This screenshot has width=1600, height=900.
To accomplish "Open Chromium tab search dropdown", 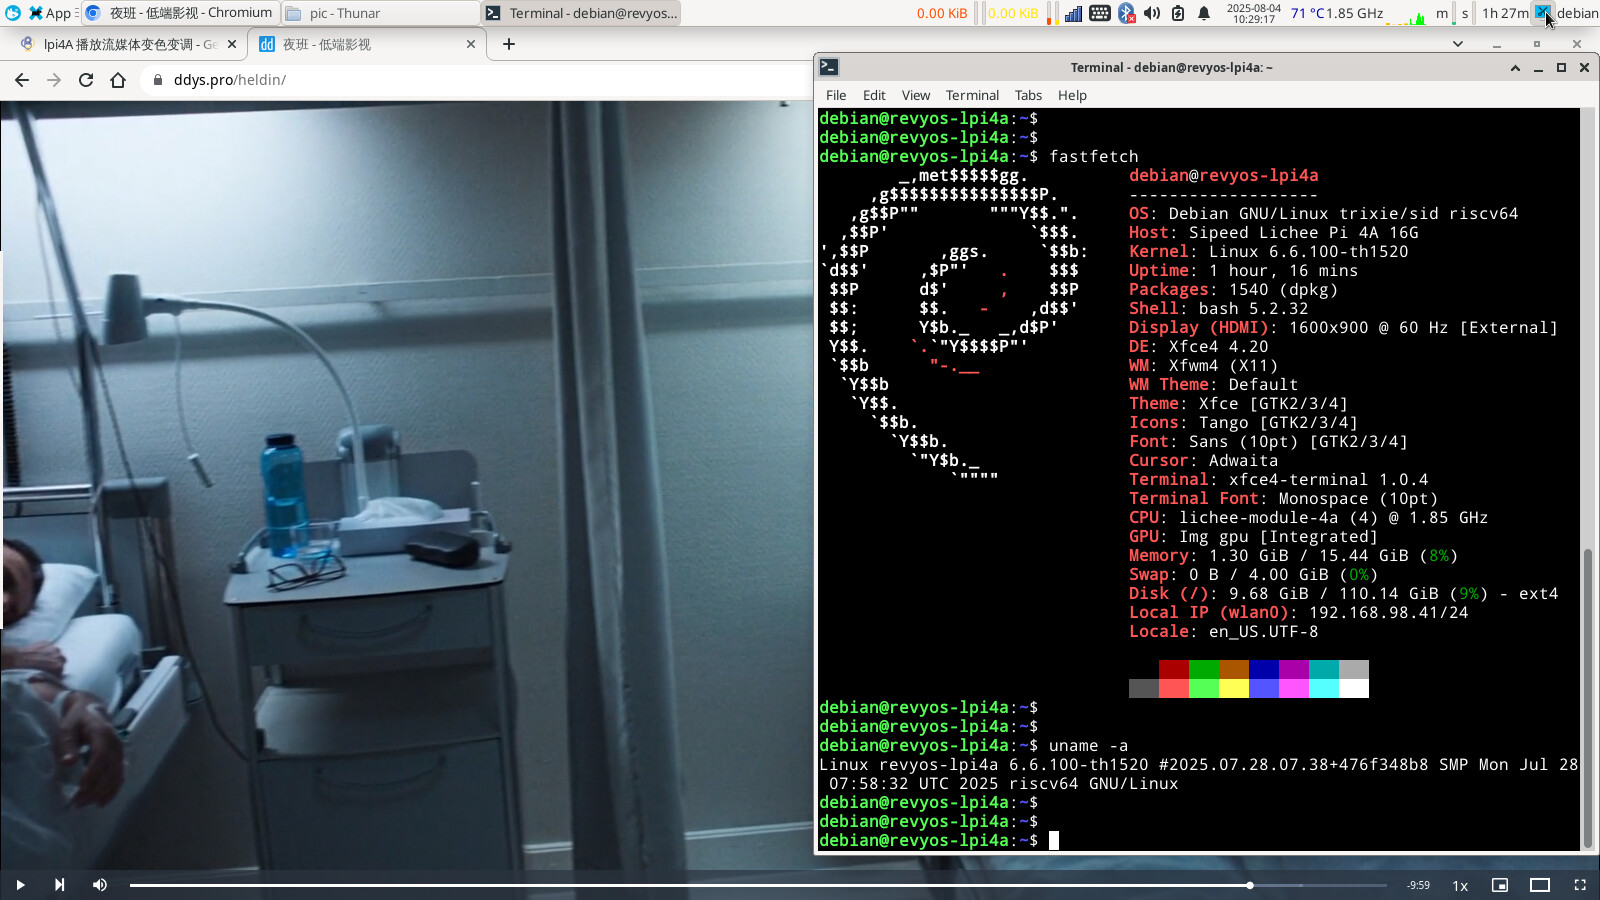I will [x=1458, y=44].
